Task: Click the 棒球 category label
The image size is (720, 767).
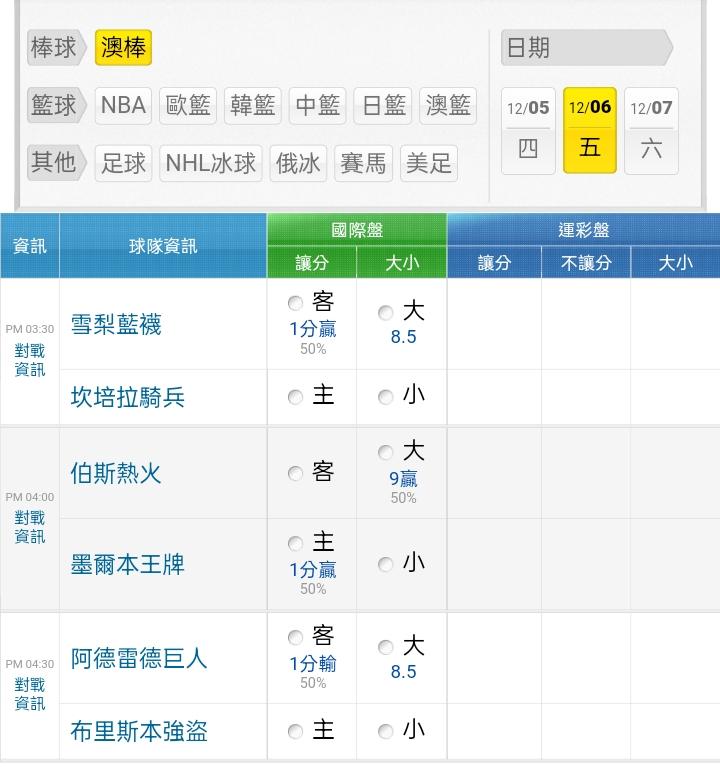Action: [56, 47]
